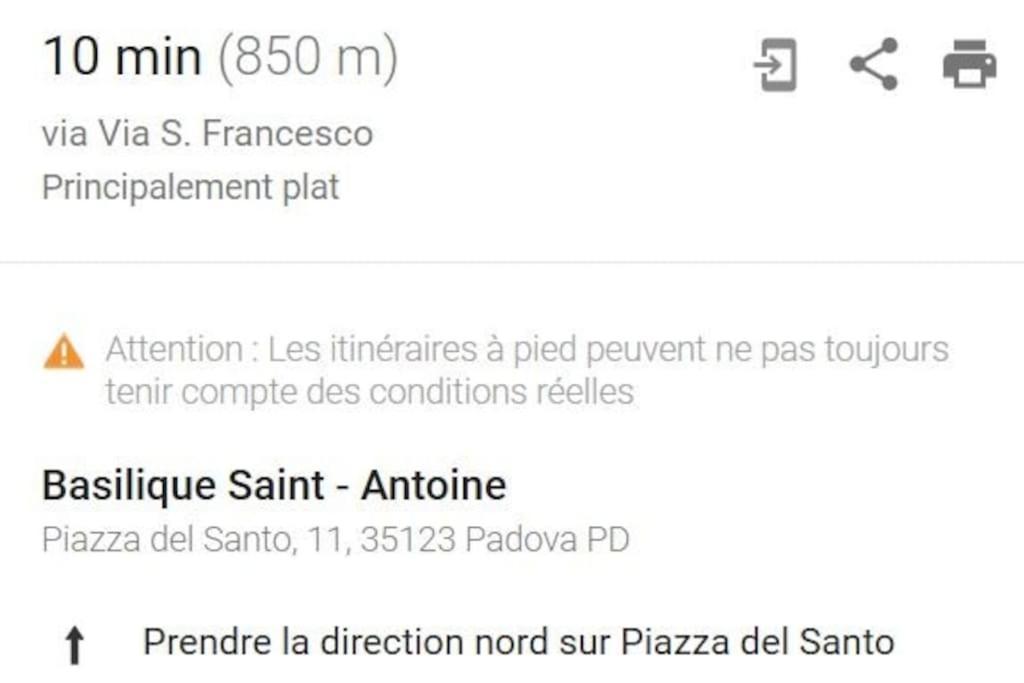Select step Prendre la direction nord
The height and width of the screenshot is (683, 1024).
519,642
